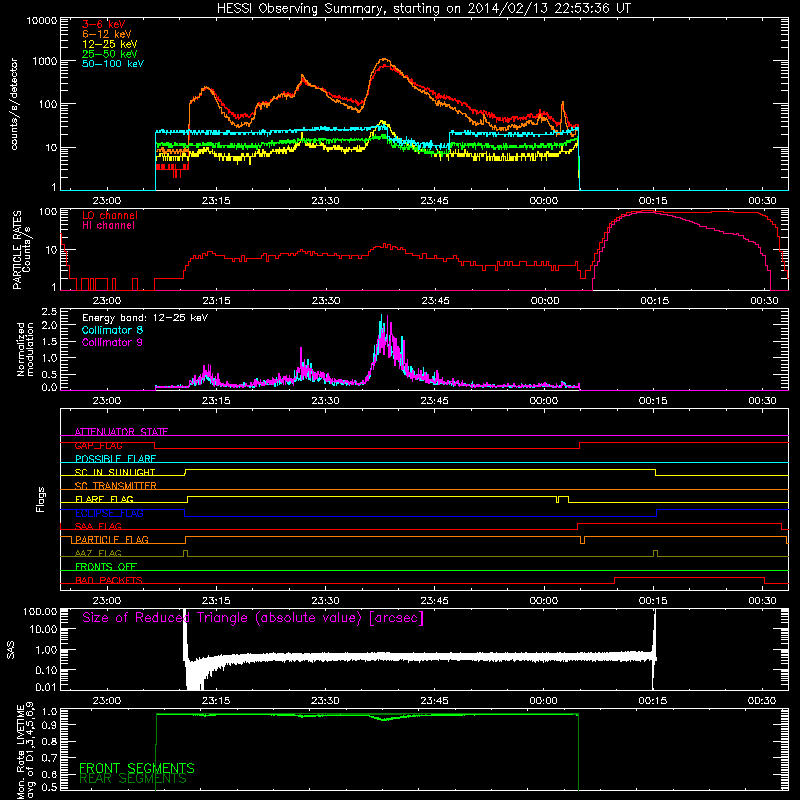Click 00:30 tick under the SAS plot
This screenshot has height=800, width=800.
[x=762, y=701]
